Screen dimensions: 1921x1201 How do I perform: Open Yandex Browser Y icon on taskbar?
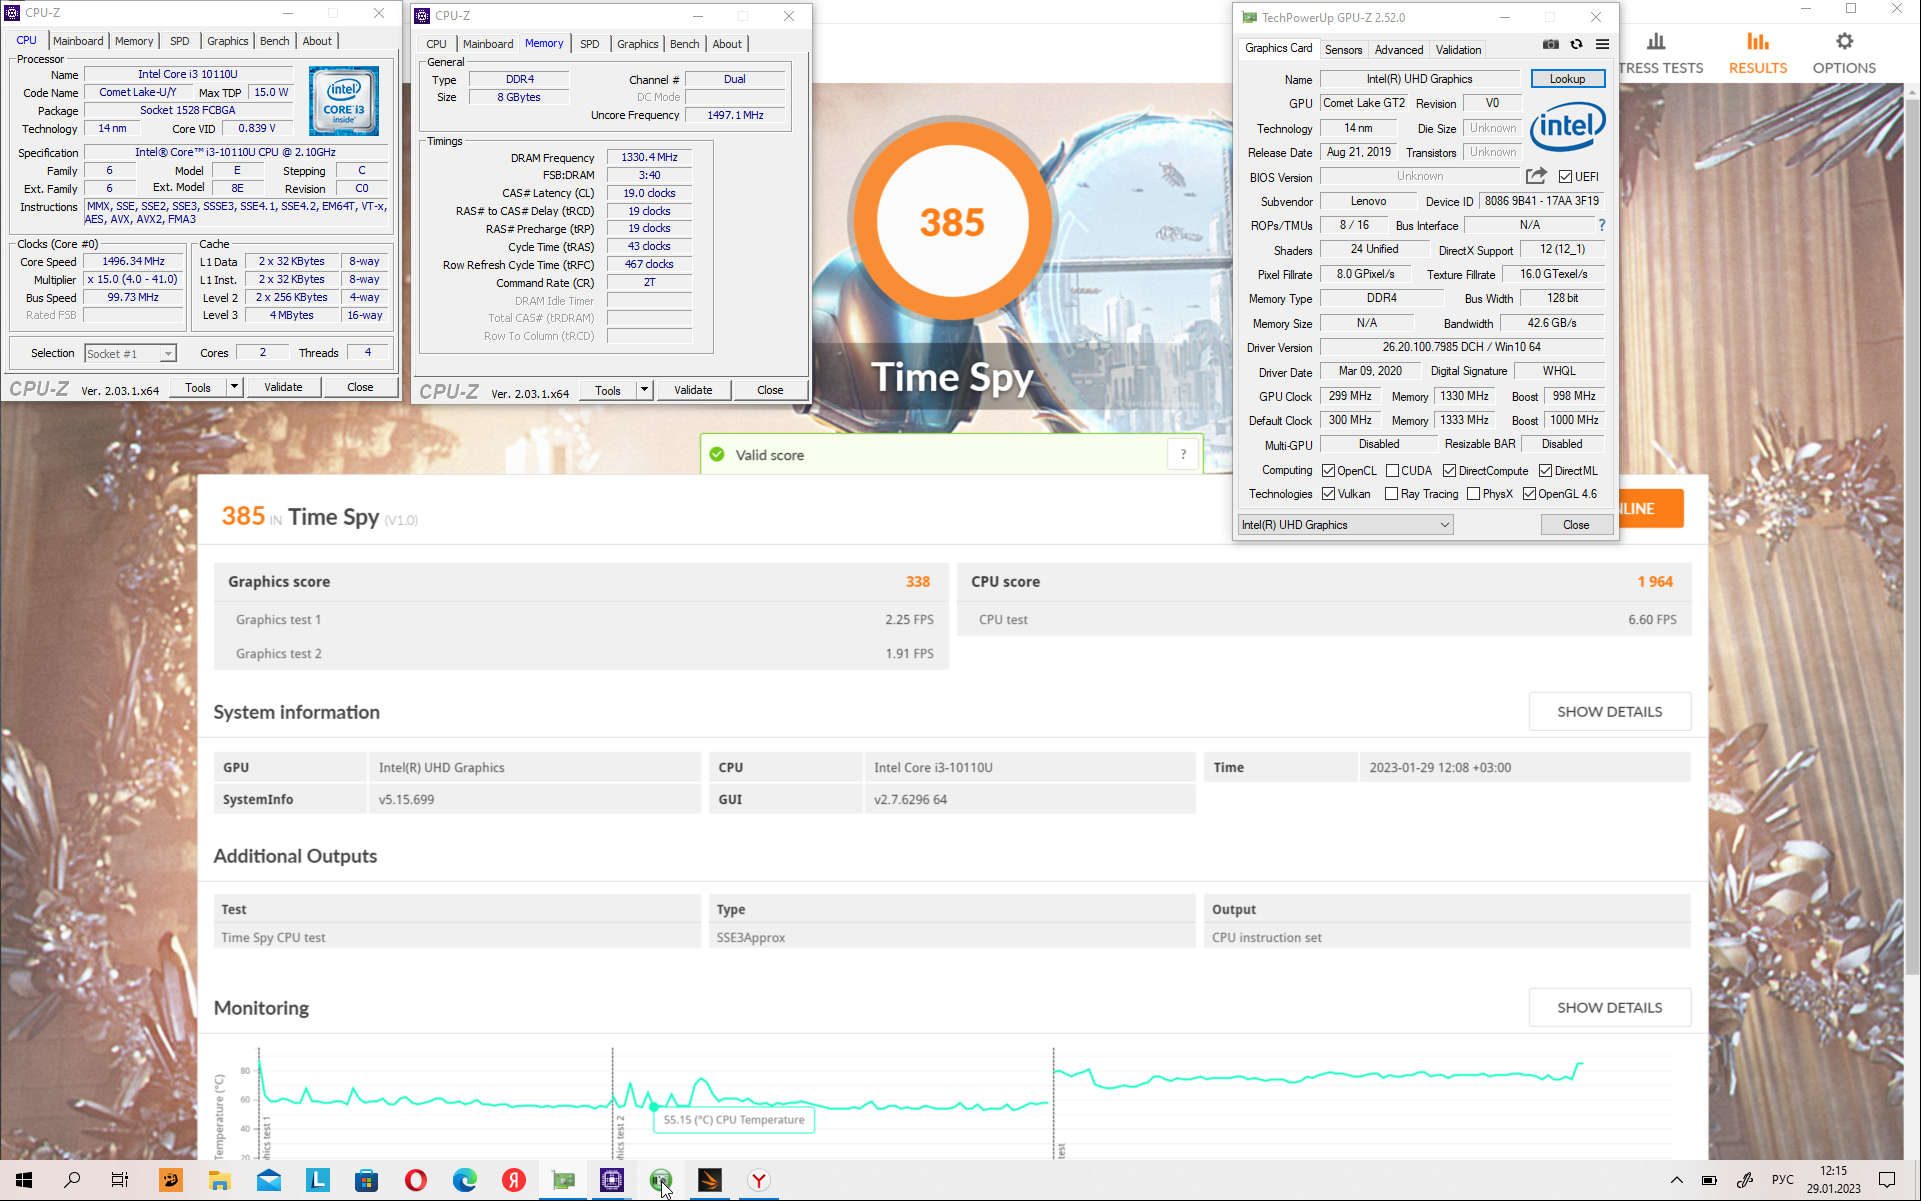[x=758, y=1180]
